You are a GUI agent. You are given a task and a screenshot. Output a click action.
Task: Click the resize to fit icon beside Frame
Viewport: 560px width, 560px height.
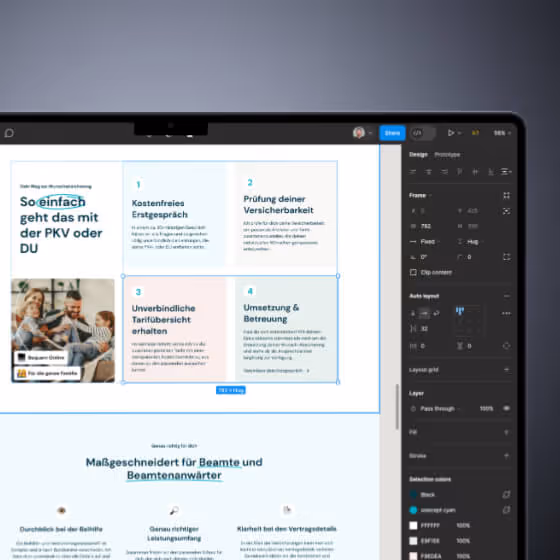pos(506,195)
